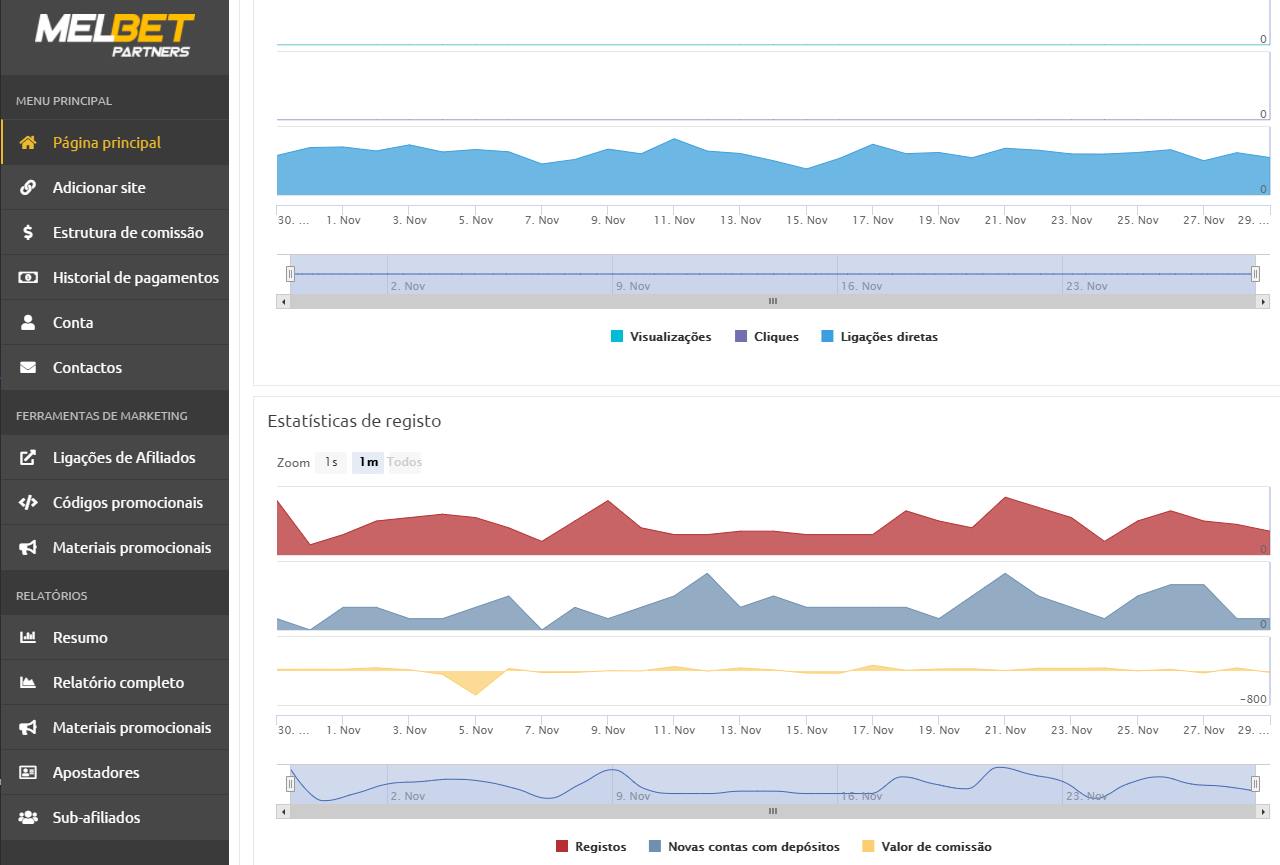Click the Ligações de Afiliados icon

[27, 457]
